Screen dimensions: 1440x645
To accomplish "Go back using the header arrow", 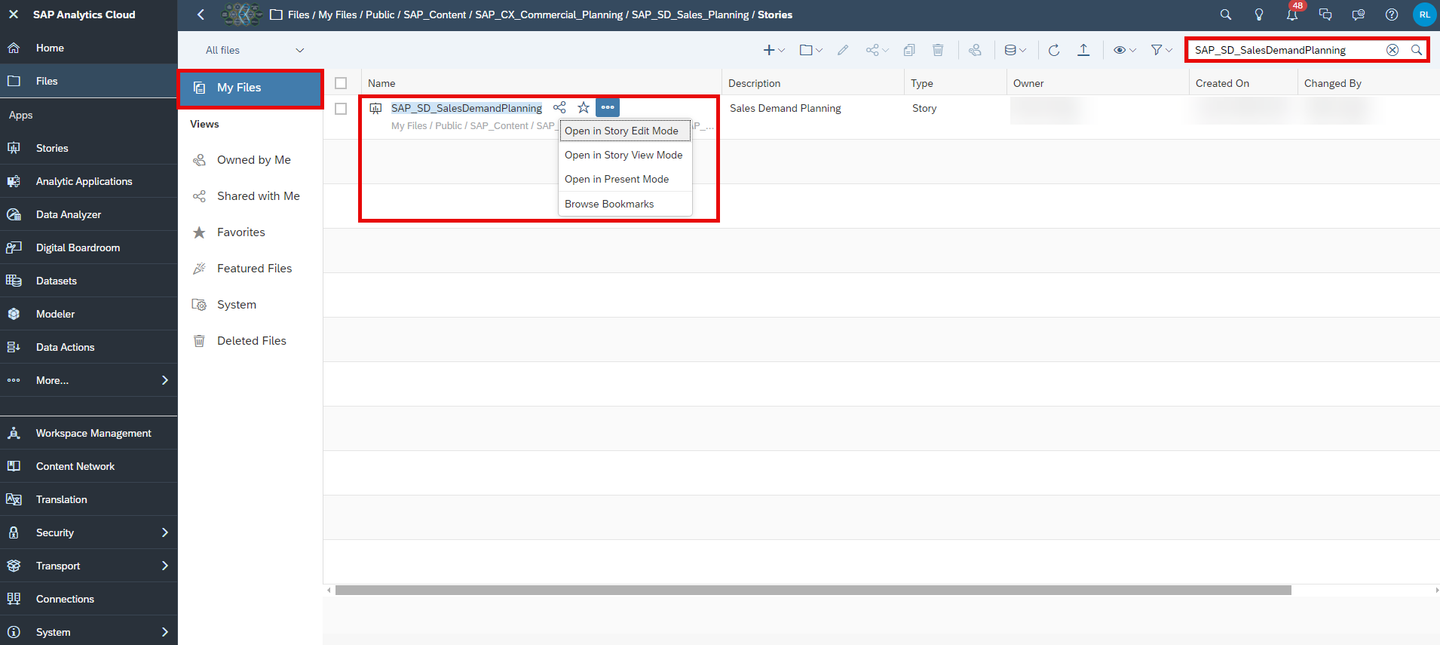I will pyautogui.click(x=201, y=15).
